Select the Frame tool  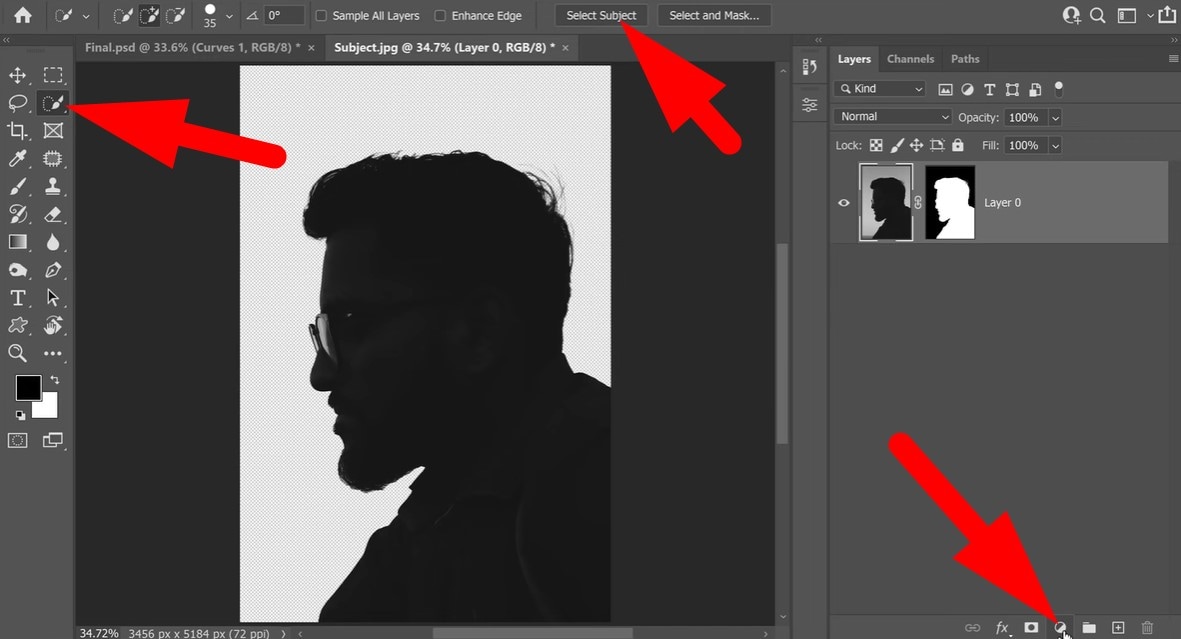(x=53, y=131)
